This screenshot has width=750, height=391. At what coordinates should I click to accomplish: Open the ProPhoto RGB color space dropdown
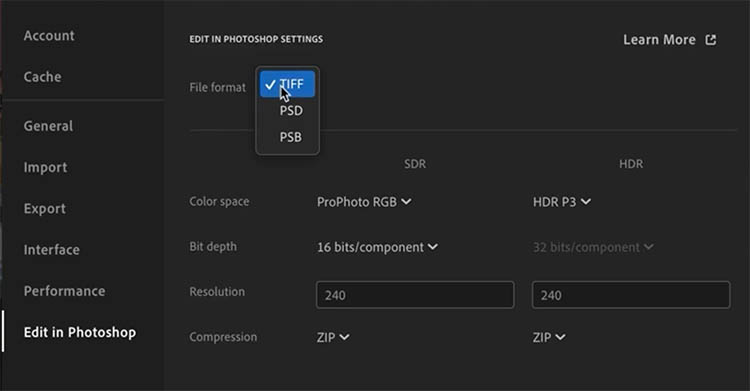(x=364, y=202)
